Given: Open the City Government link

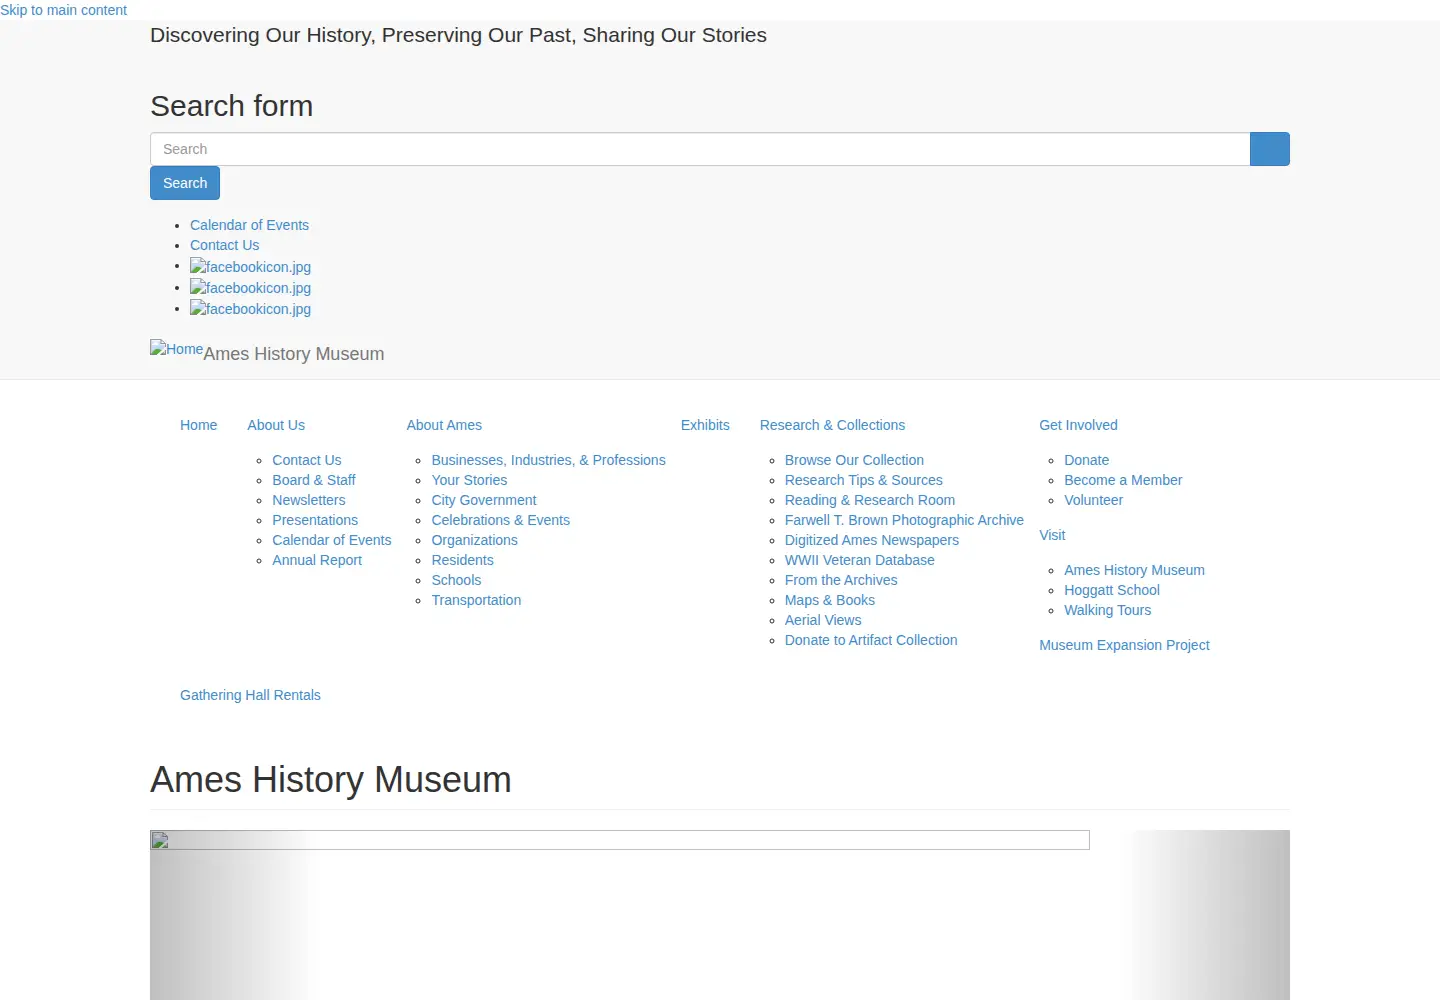Looking at the screenshot, I should 484,500.
